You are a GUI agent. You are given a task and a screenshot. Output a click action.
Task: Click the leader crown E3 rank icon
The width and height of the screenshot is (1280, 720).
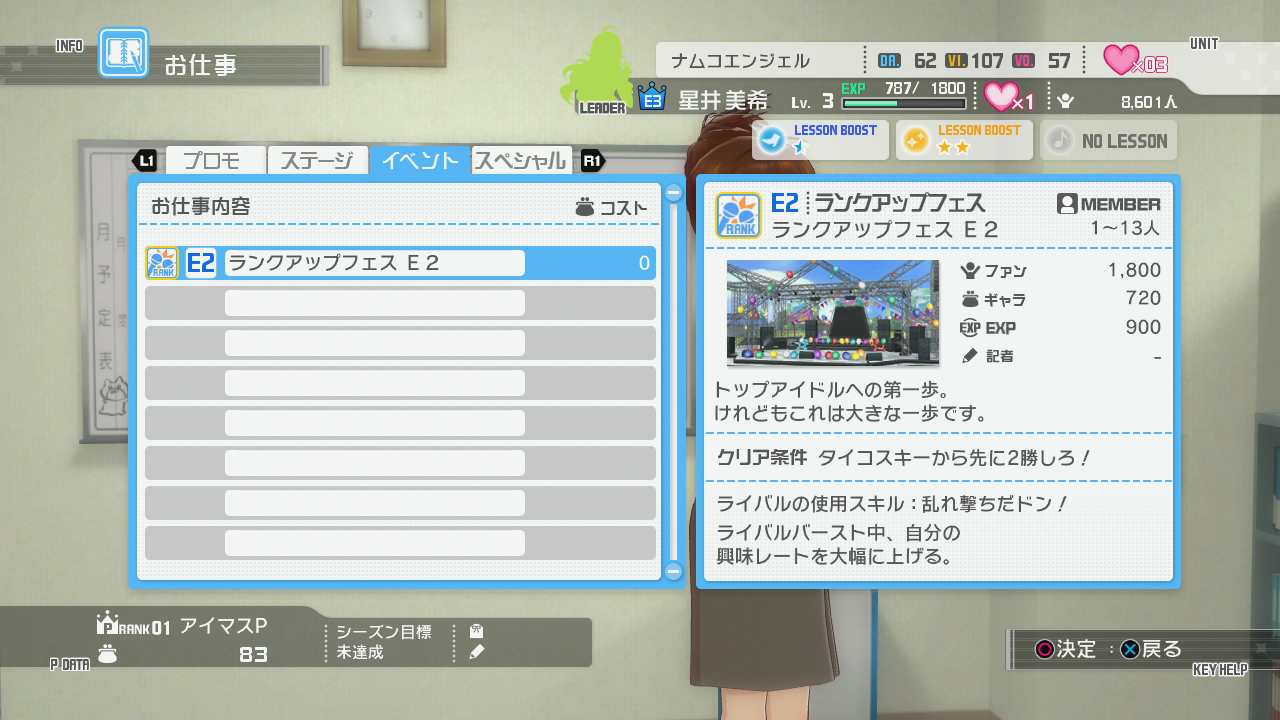pos(652,99)
